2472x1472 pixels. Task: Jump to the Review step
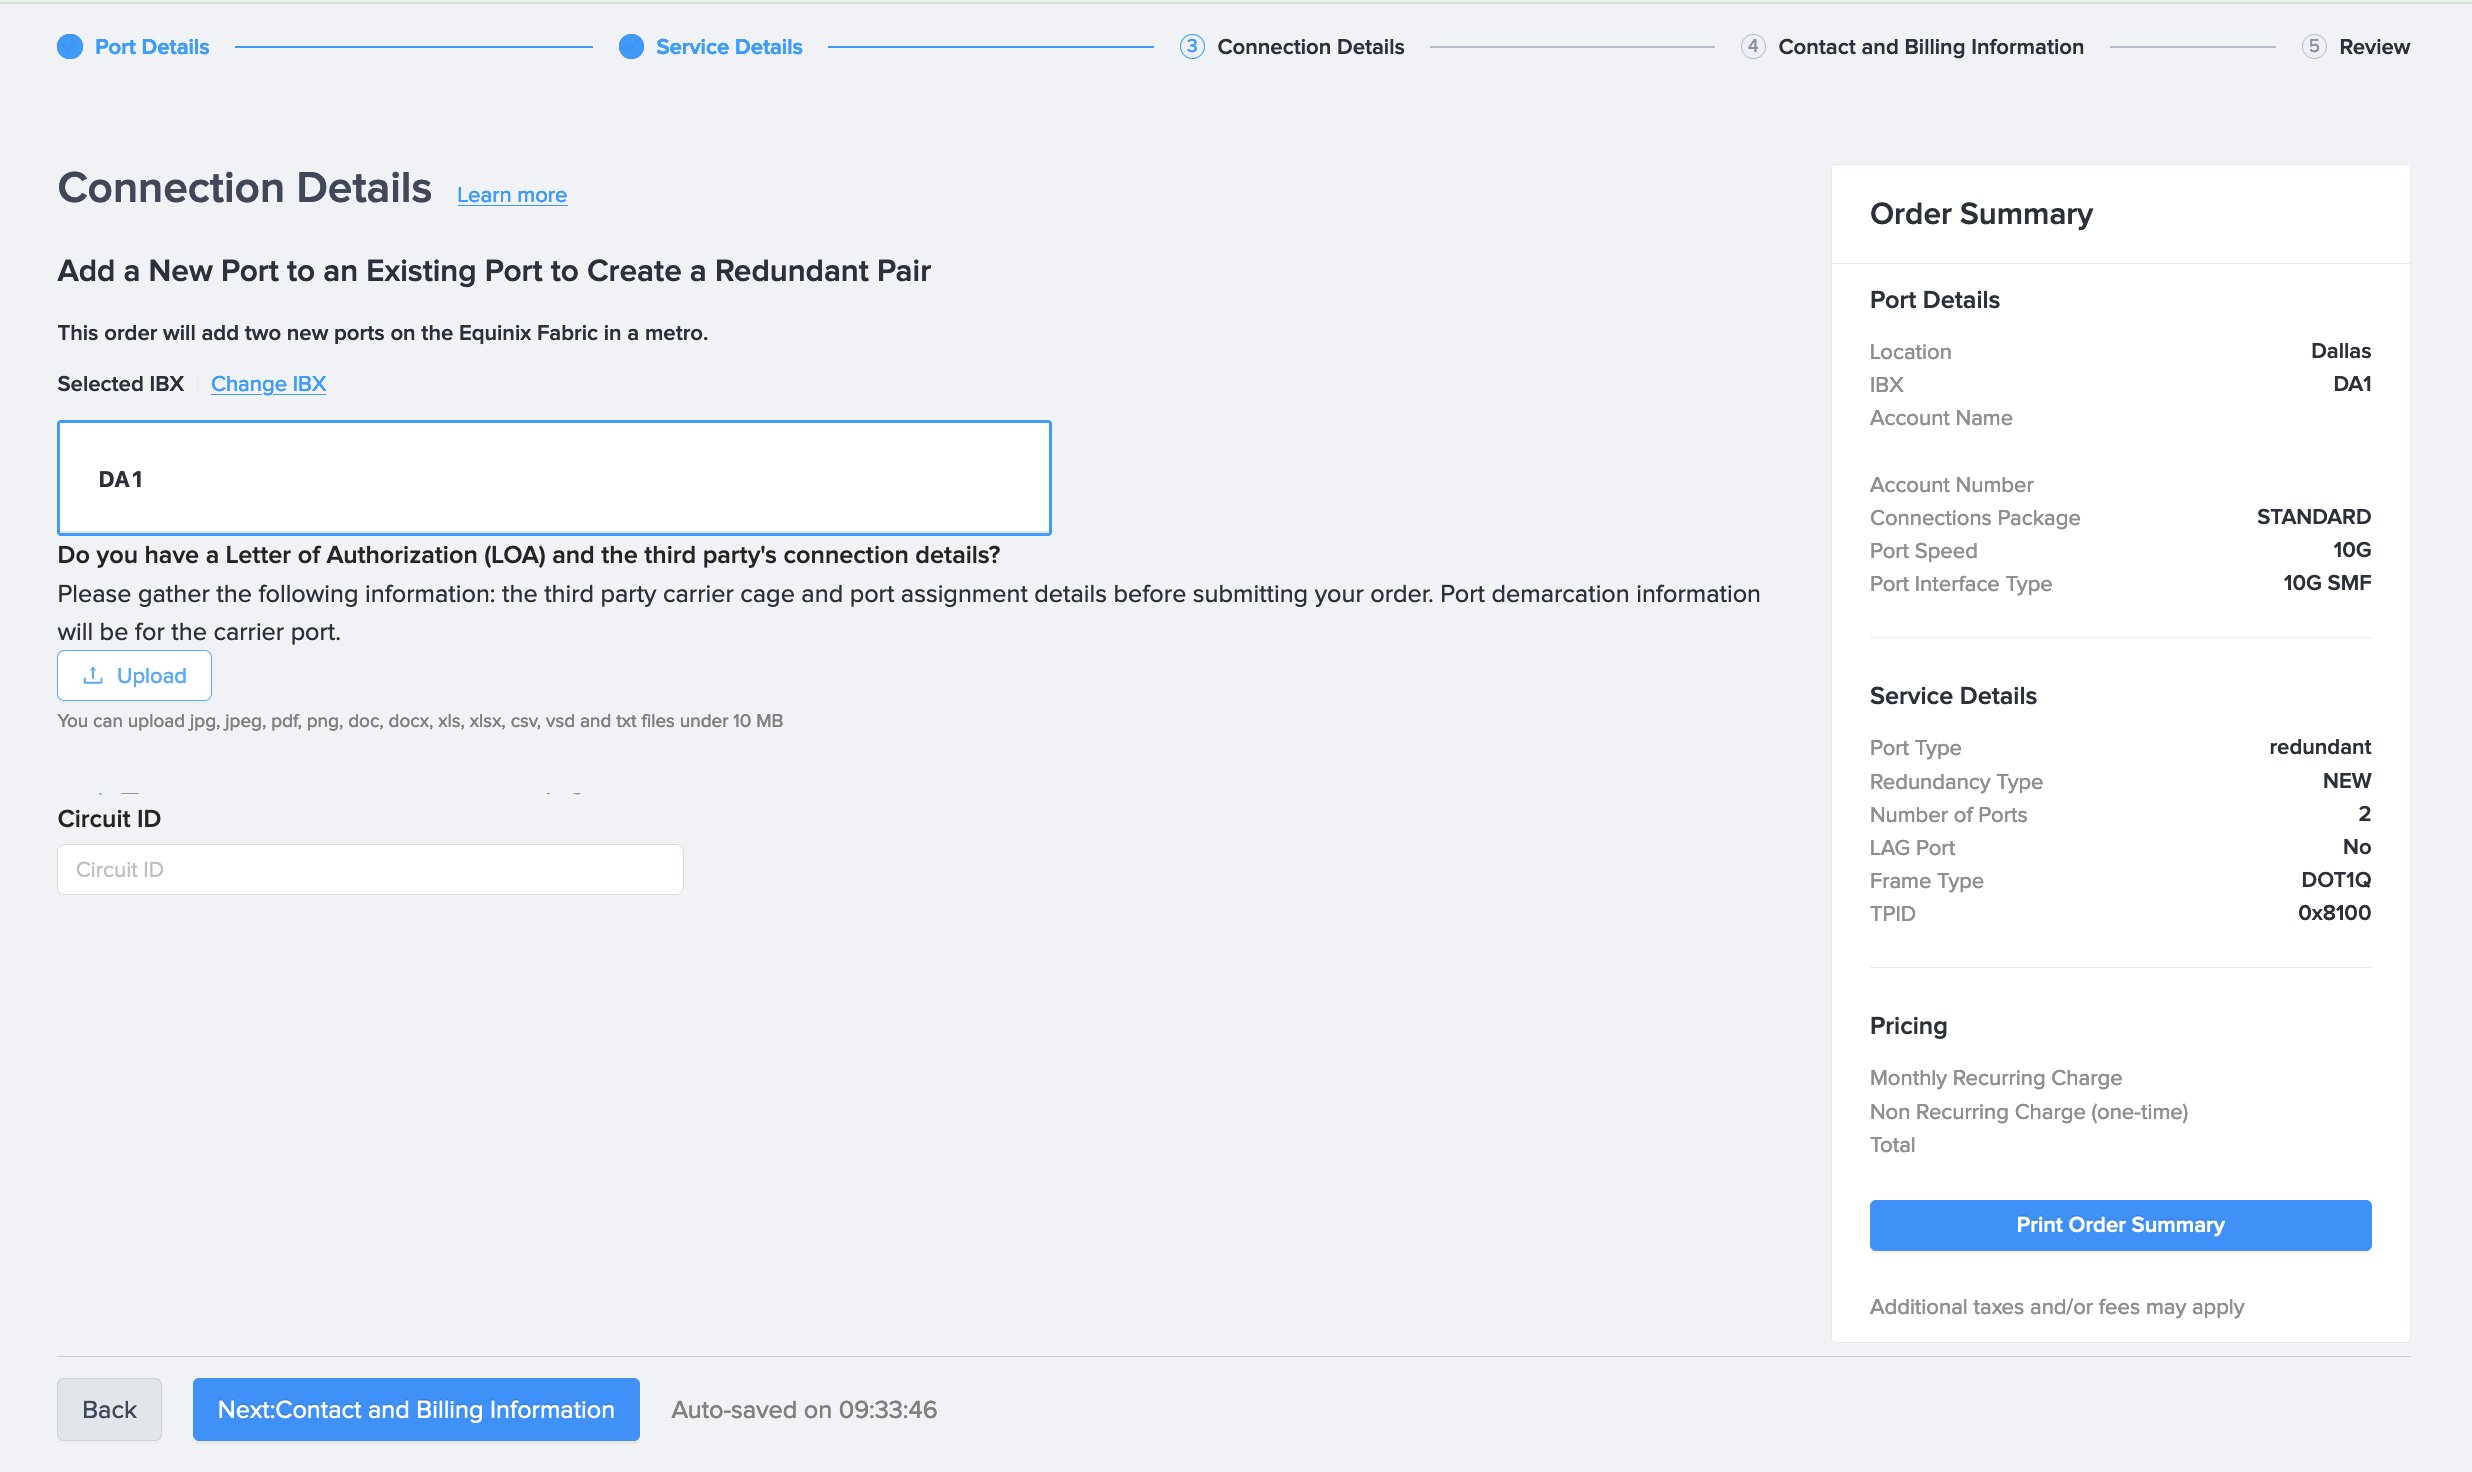(2374, 47)
